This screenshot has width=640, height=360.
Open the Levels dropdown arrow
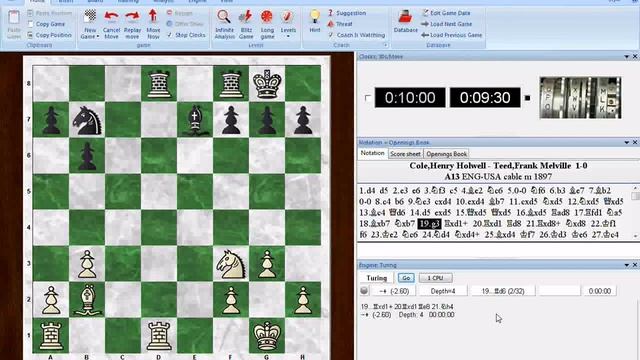[x=288, y=37]
